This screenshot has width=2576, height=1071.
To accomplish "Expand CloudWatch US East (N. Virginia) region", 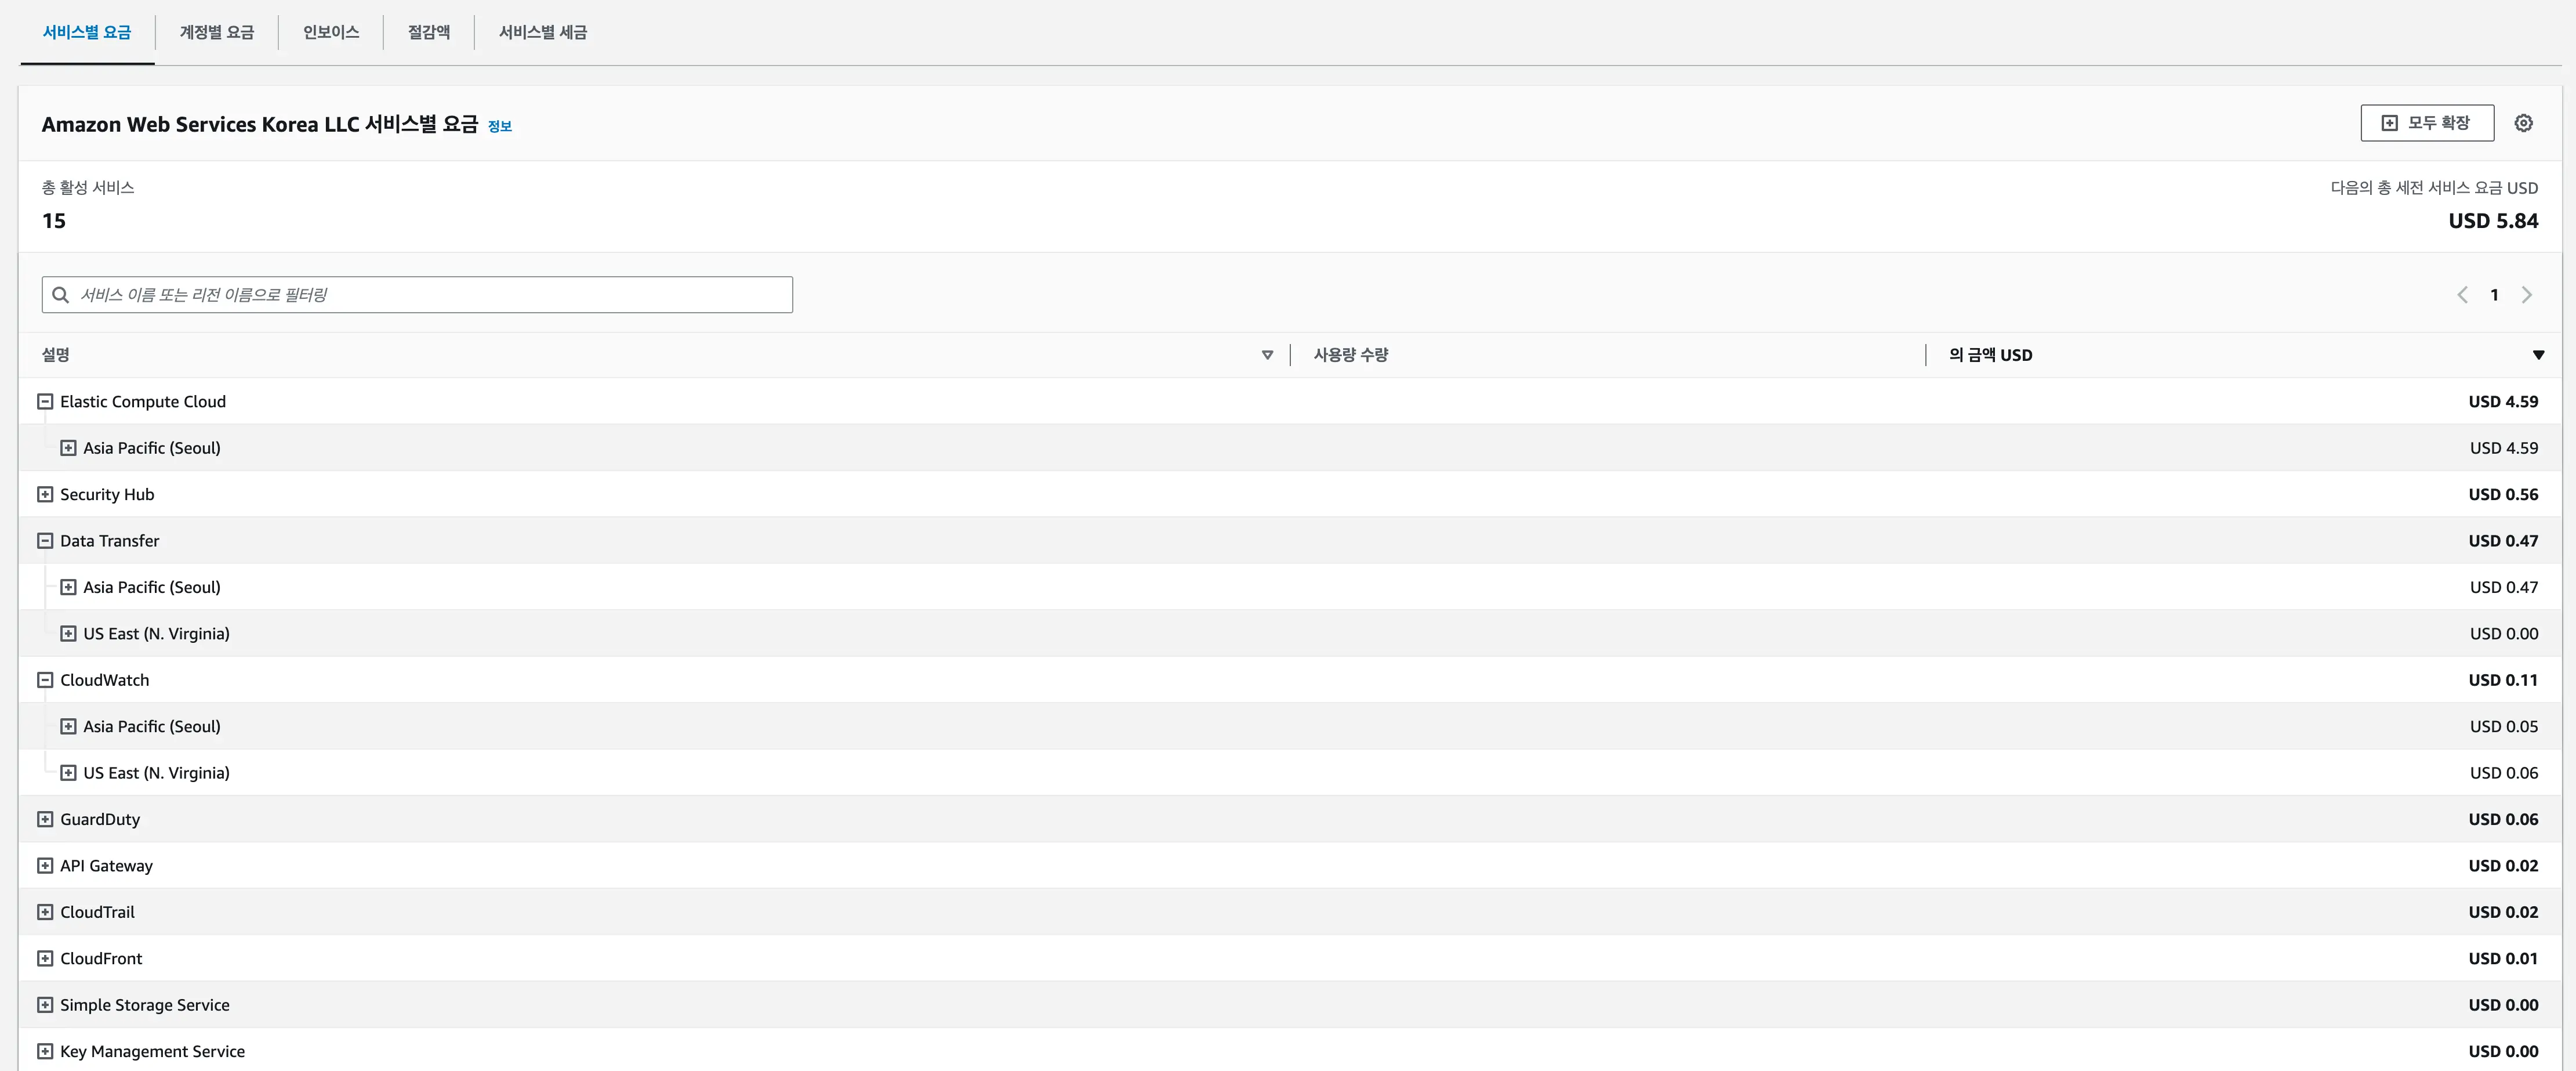I will 68,773.
